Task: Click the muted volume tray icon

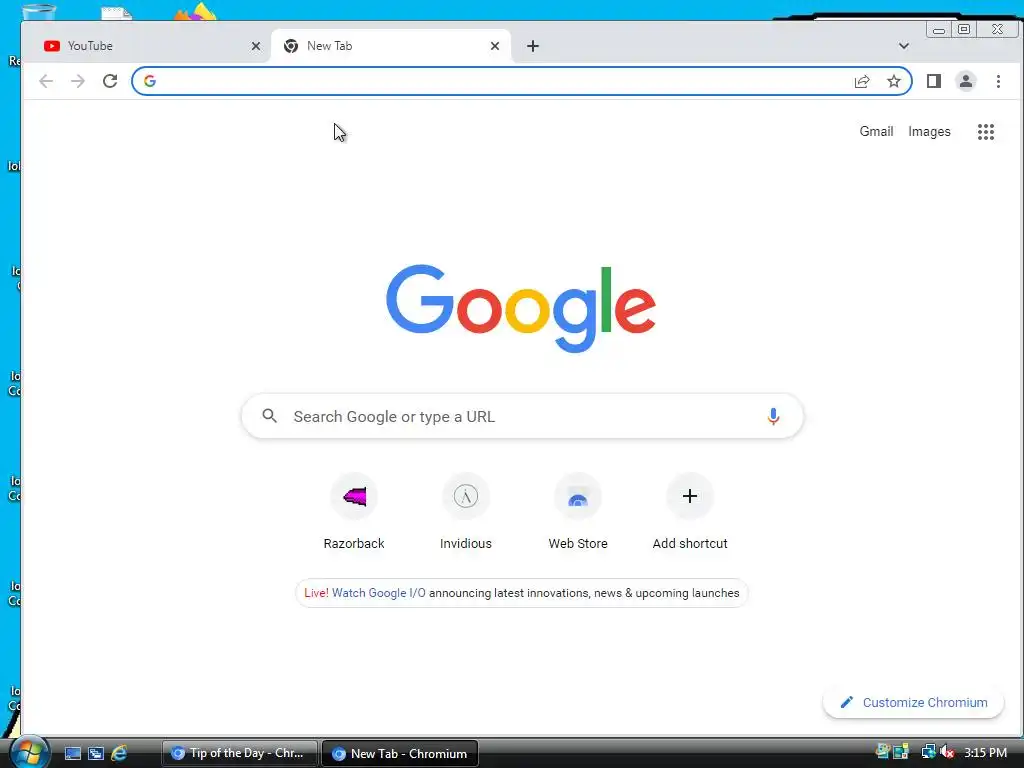Action: [x=948, y=752]
